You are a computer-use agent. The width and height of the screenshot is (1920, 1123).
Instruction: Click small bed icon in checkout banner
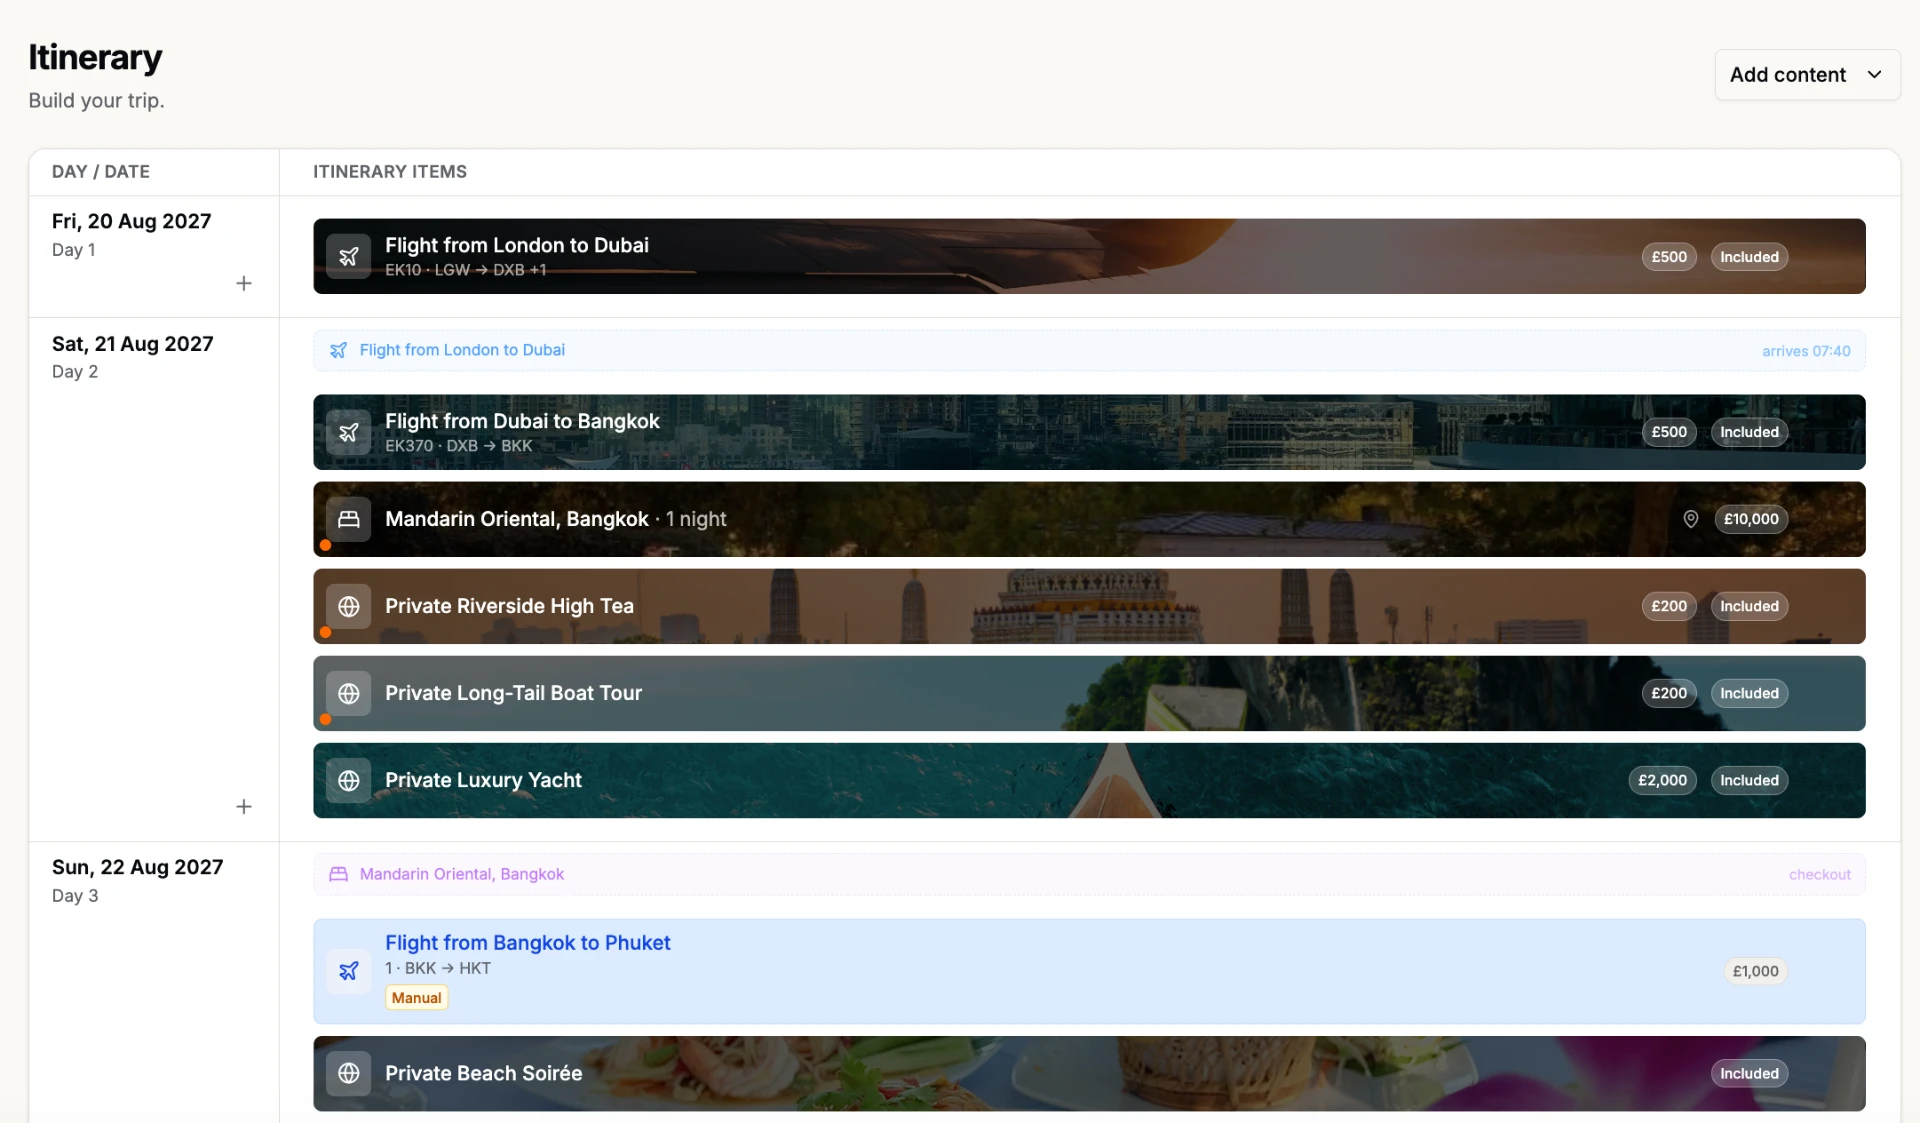[x=339, y=874]
